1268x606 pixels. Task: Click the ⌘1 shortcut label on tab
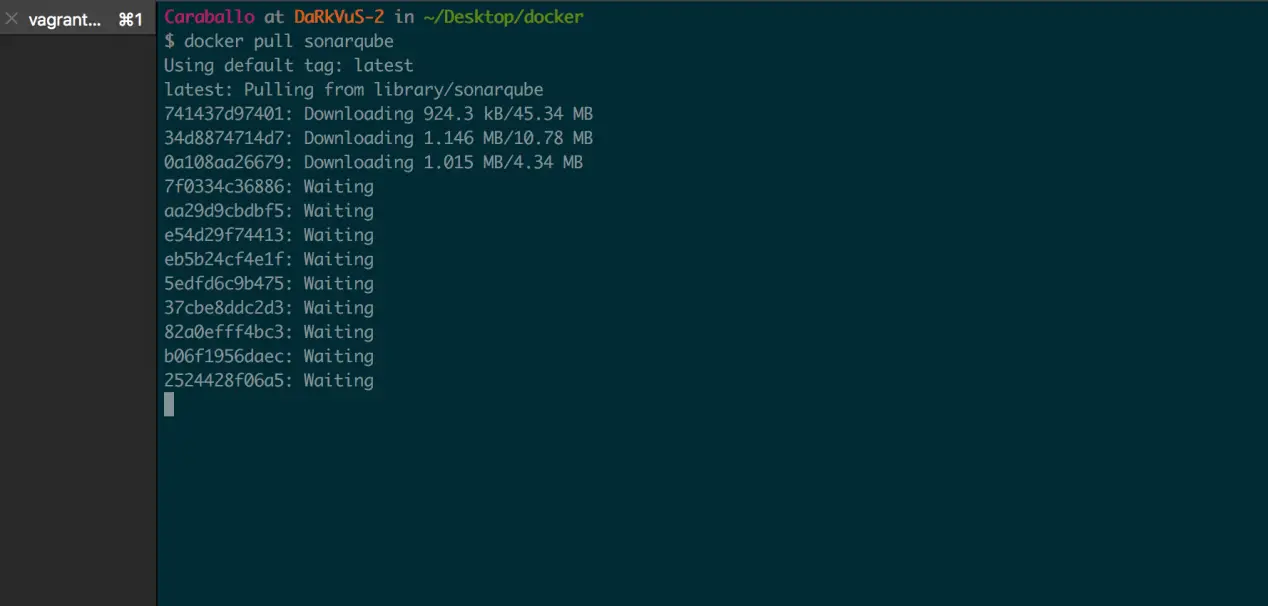coord(131,19)
